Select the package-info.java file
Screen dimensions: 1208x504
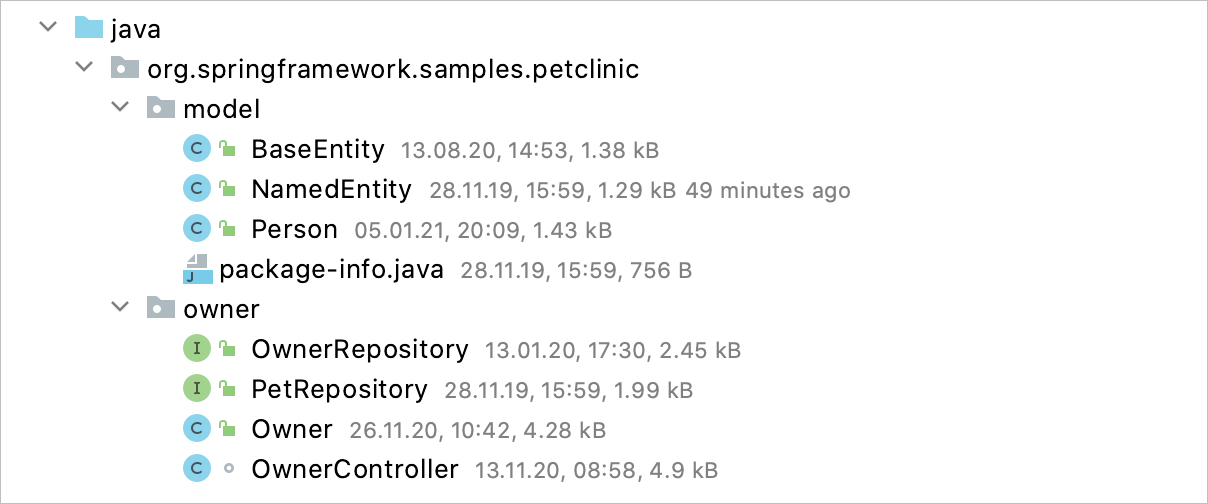click(x=331, y=269)
